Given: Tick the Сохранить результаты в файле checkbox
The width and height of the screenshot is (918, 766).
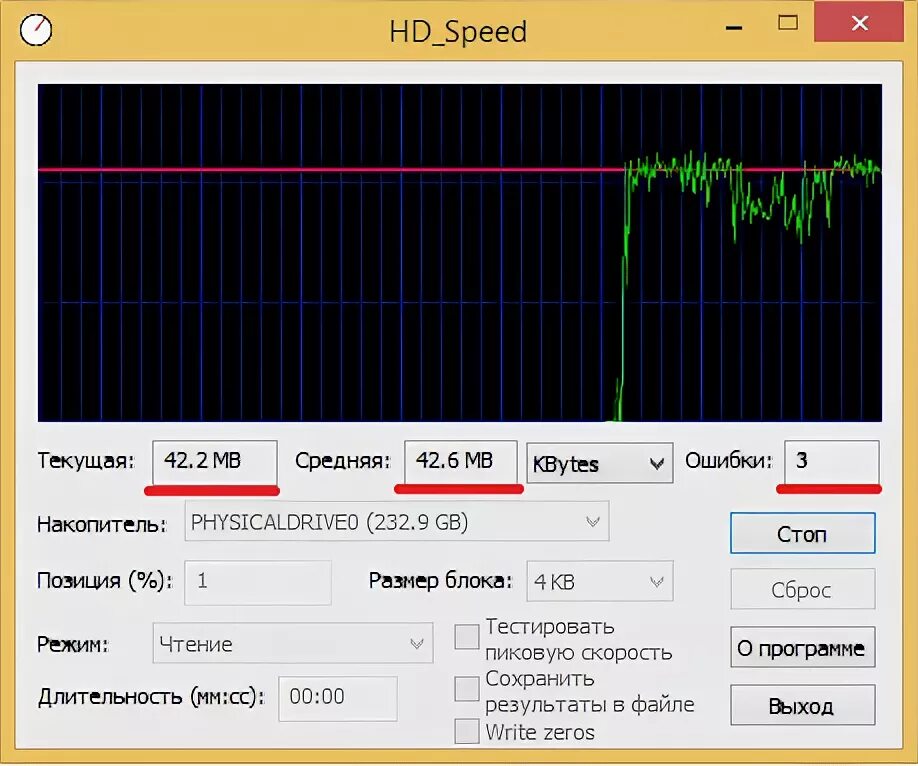Looking at the screenshot, I should [467, 689].
